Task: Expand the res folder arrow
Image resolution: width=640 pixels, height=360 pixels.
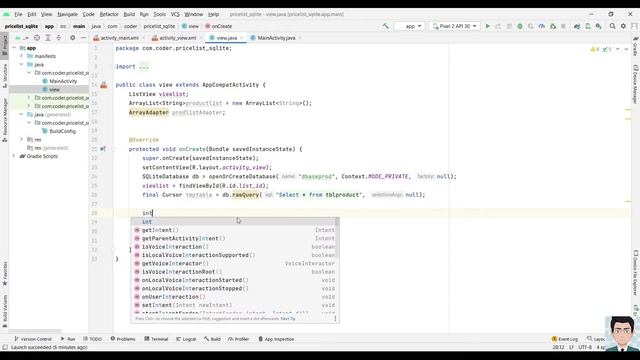Action: pyautogui.click(x=22, y=139)
